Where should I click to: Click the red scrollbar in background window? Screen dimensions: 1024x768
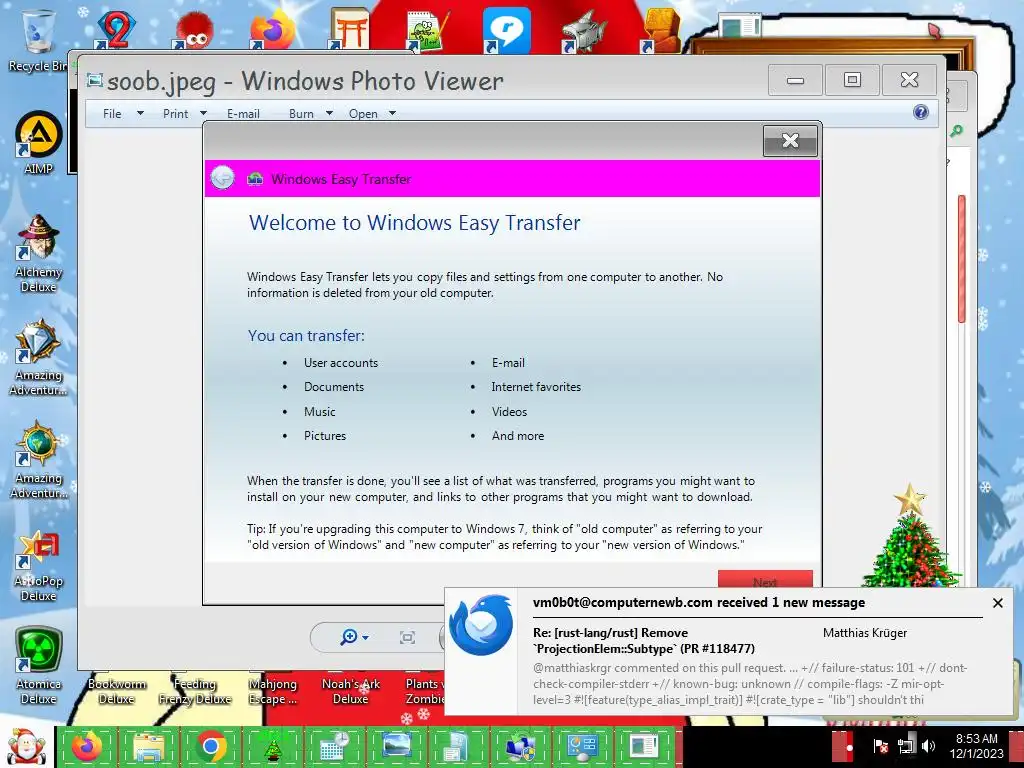coord(961,259)
